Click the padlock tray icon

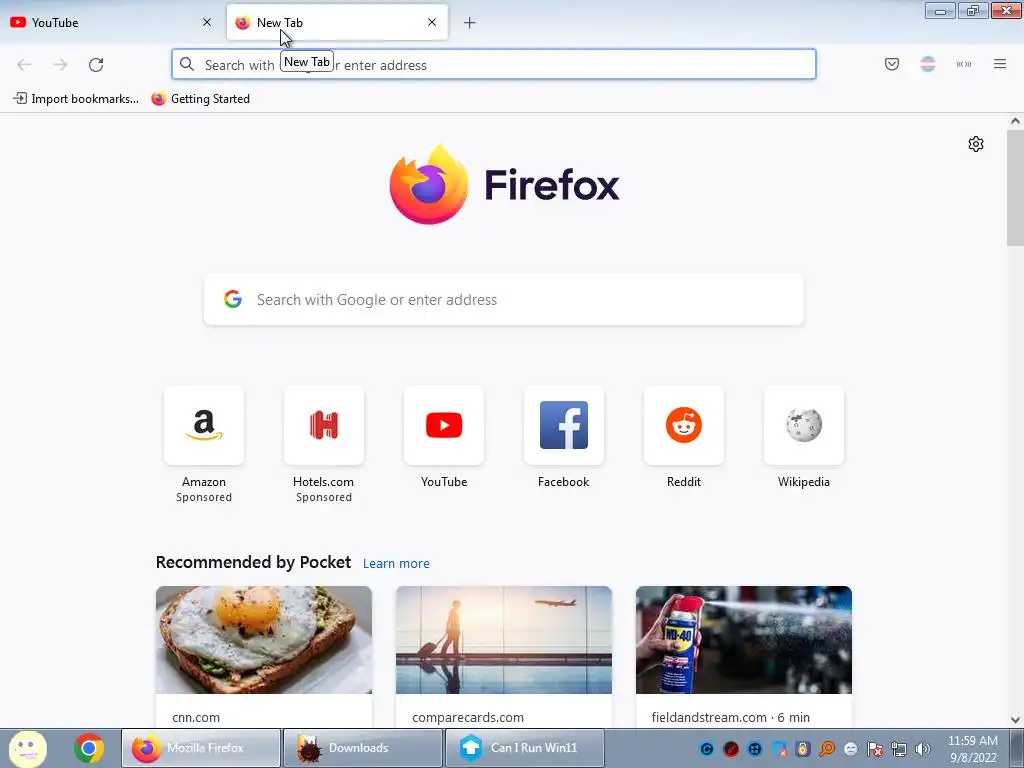tap(803, 749)
